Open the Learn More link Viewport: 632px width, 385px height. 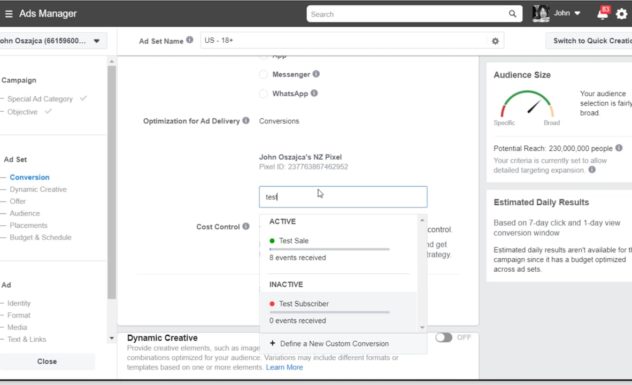point(284,367)
